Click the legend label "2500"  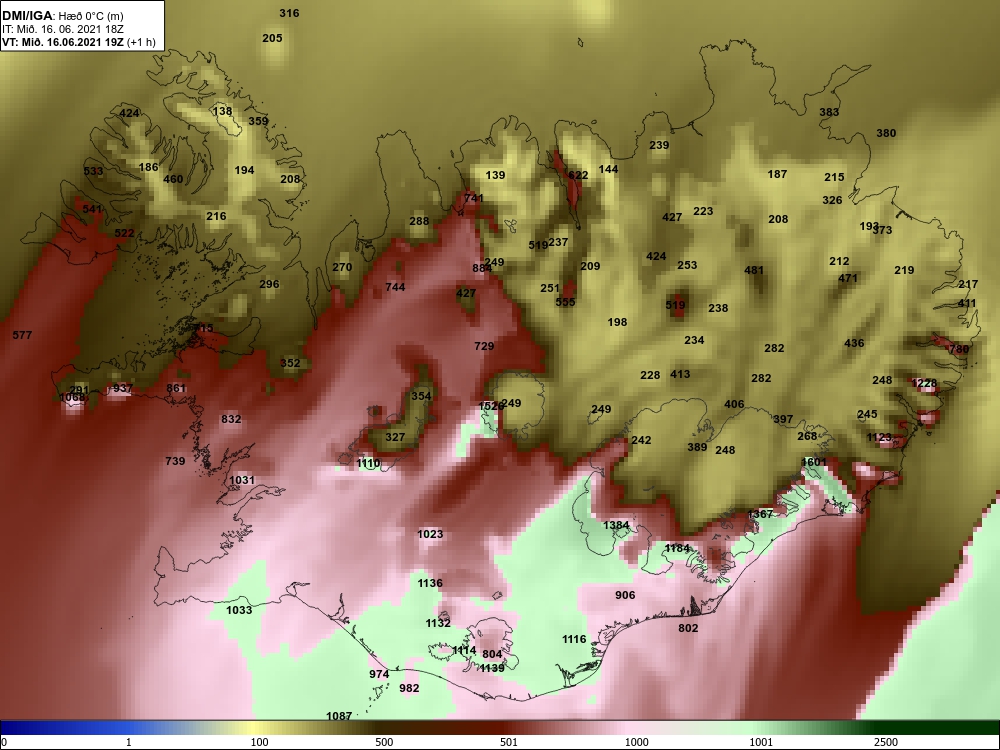(x=888, y=742)
